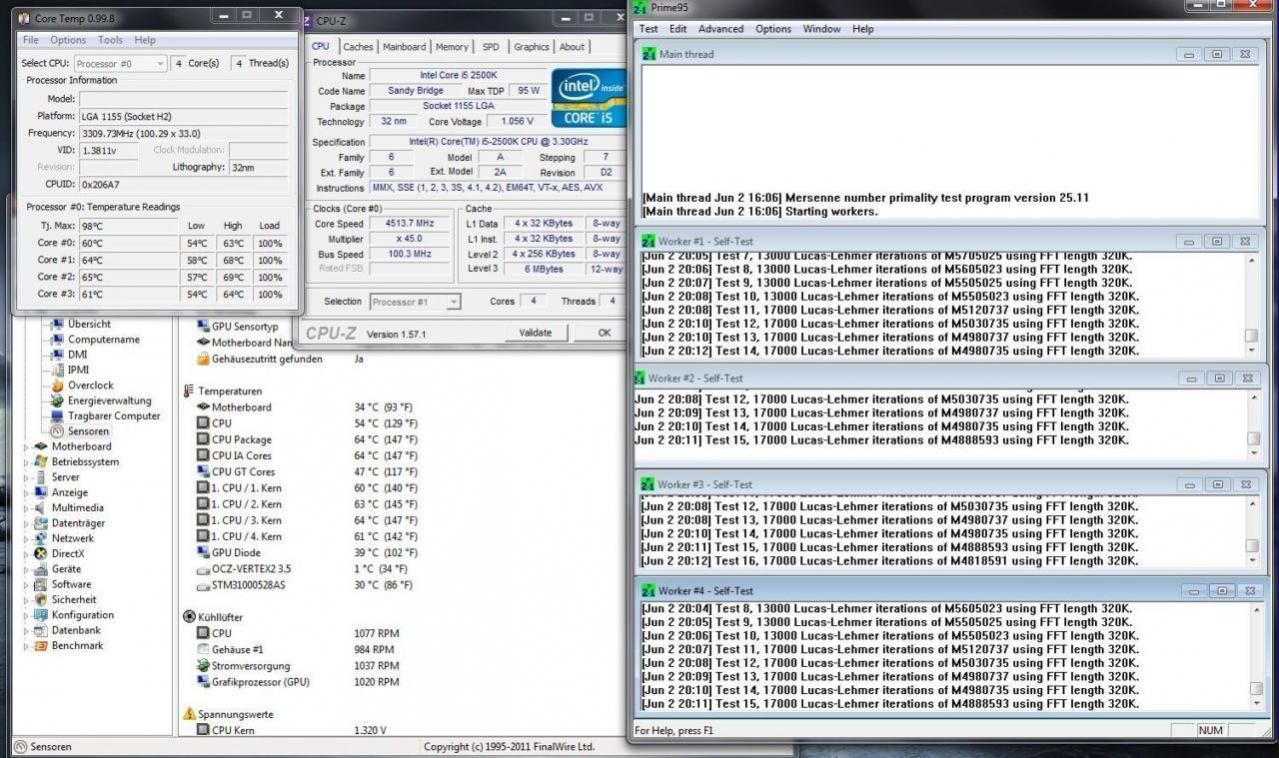Click the Gehäusezutritt gefunden lock icon
The image size is (1279, 758).
point(203,358)
